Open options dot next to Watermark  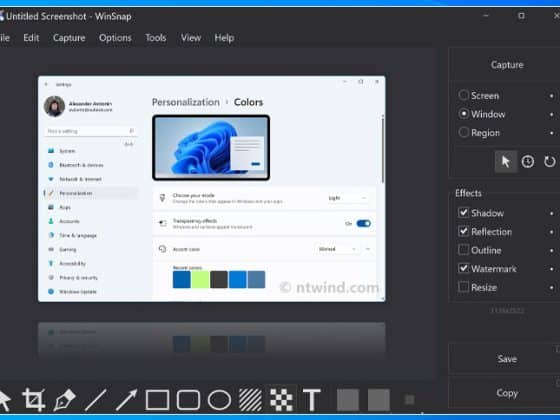coord(551,269)
